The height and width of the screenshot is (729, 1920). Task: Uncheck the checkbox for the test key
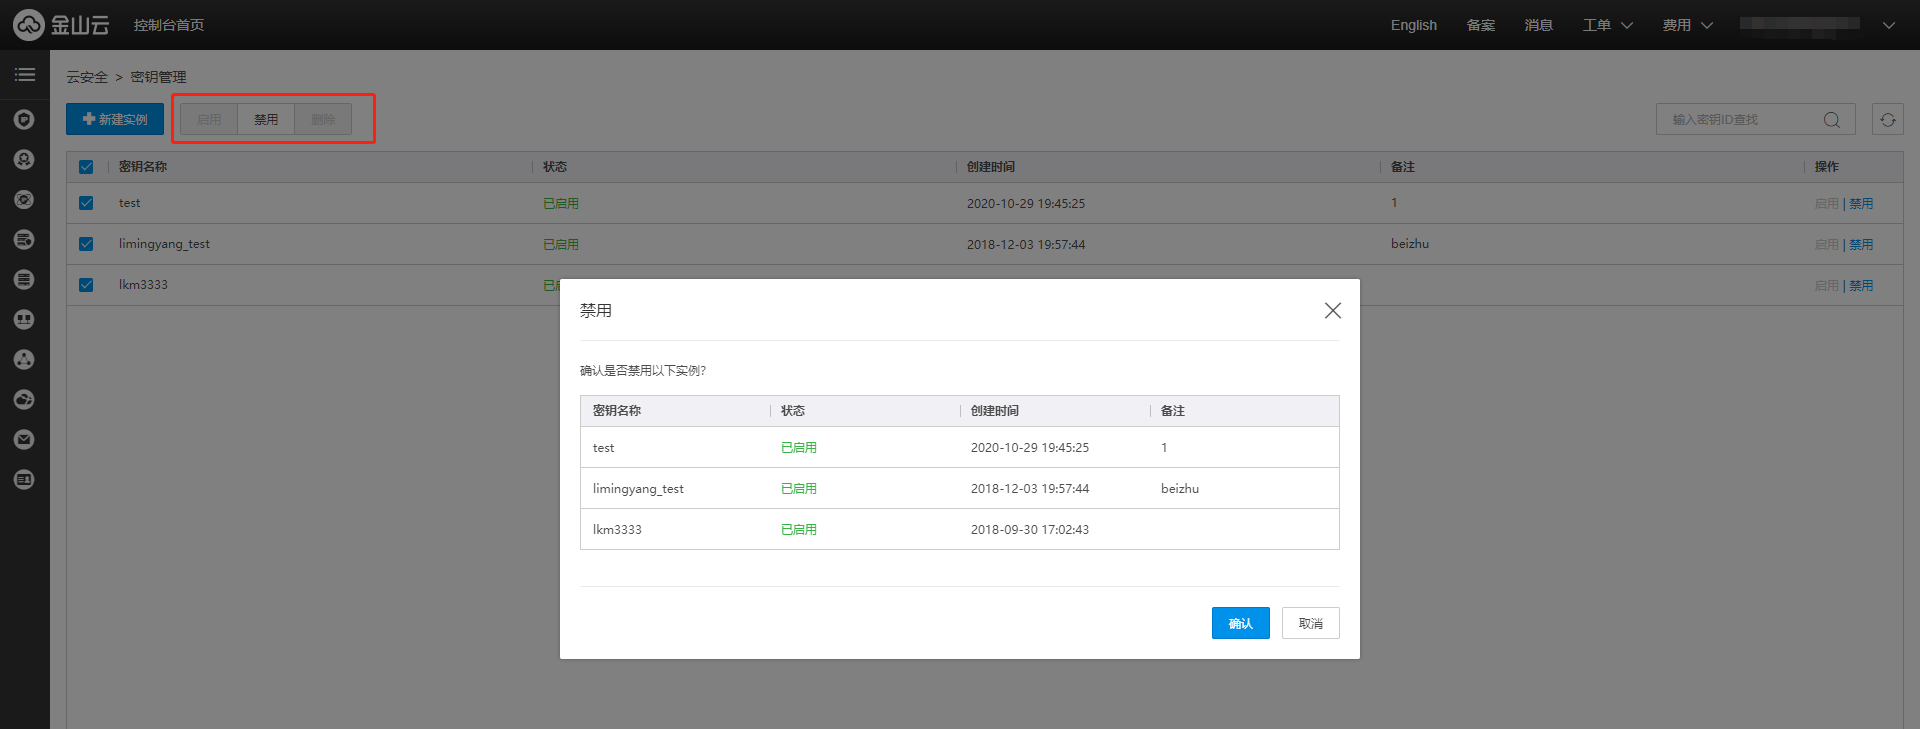pyautogui.click(x=86, y=203)
